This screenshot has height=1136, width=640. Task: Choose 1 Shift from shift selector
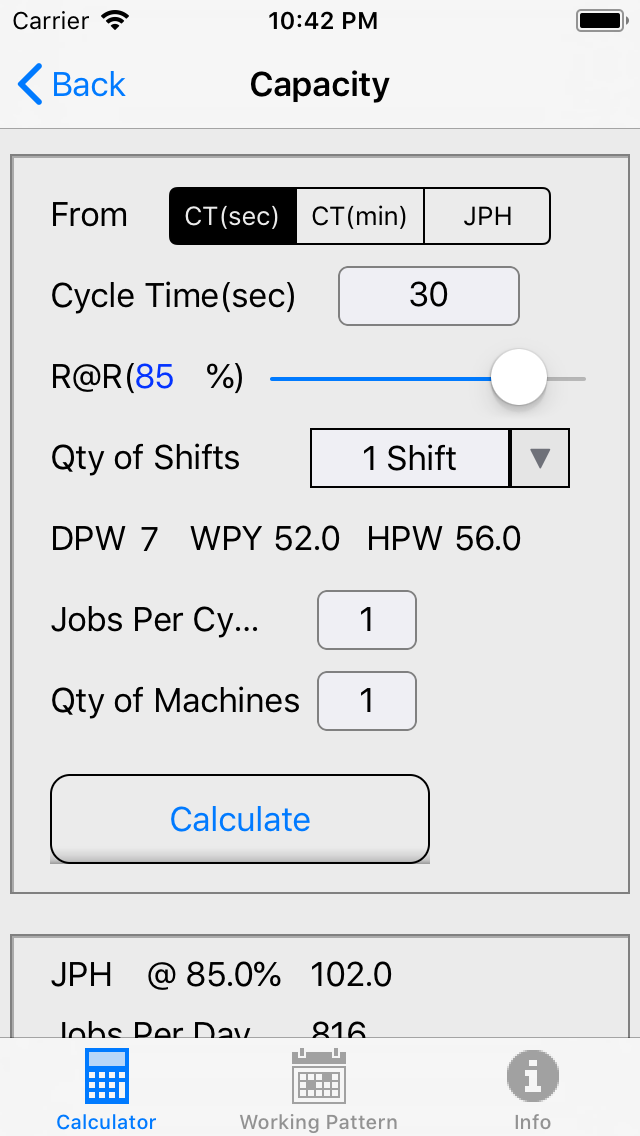tap(410, 457)
